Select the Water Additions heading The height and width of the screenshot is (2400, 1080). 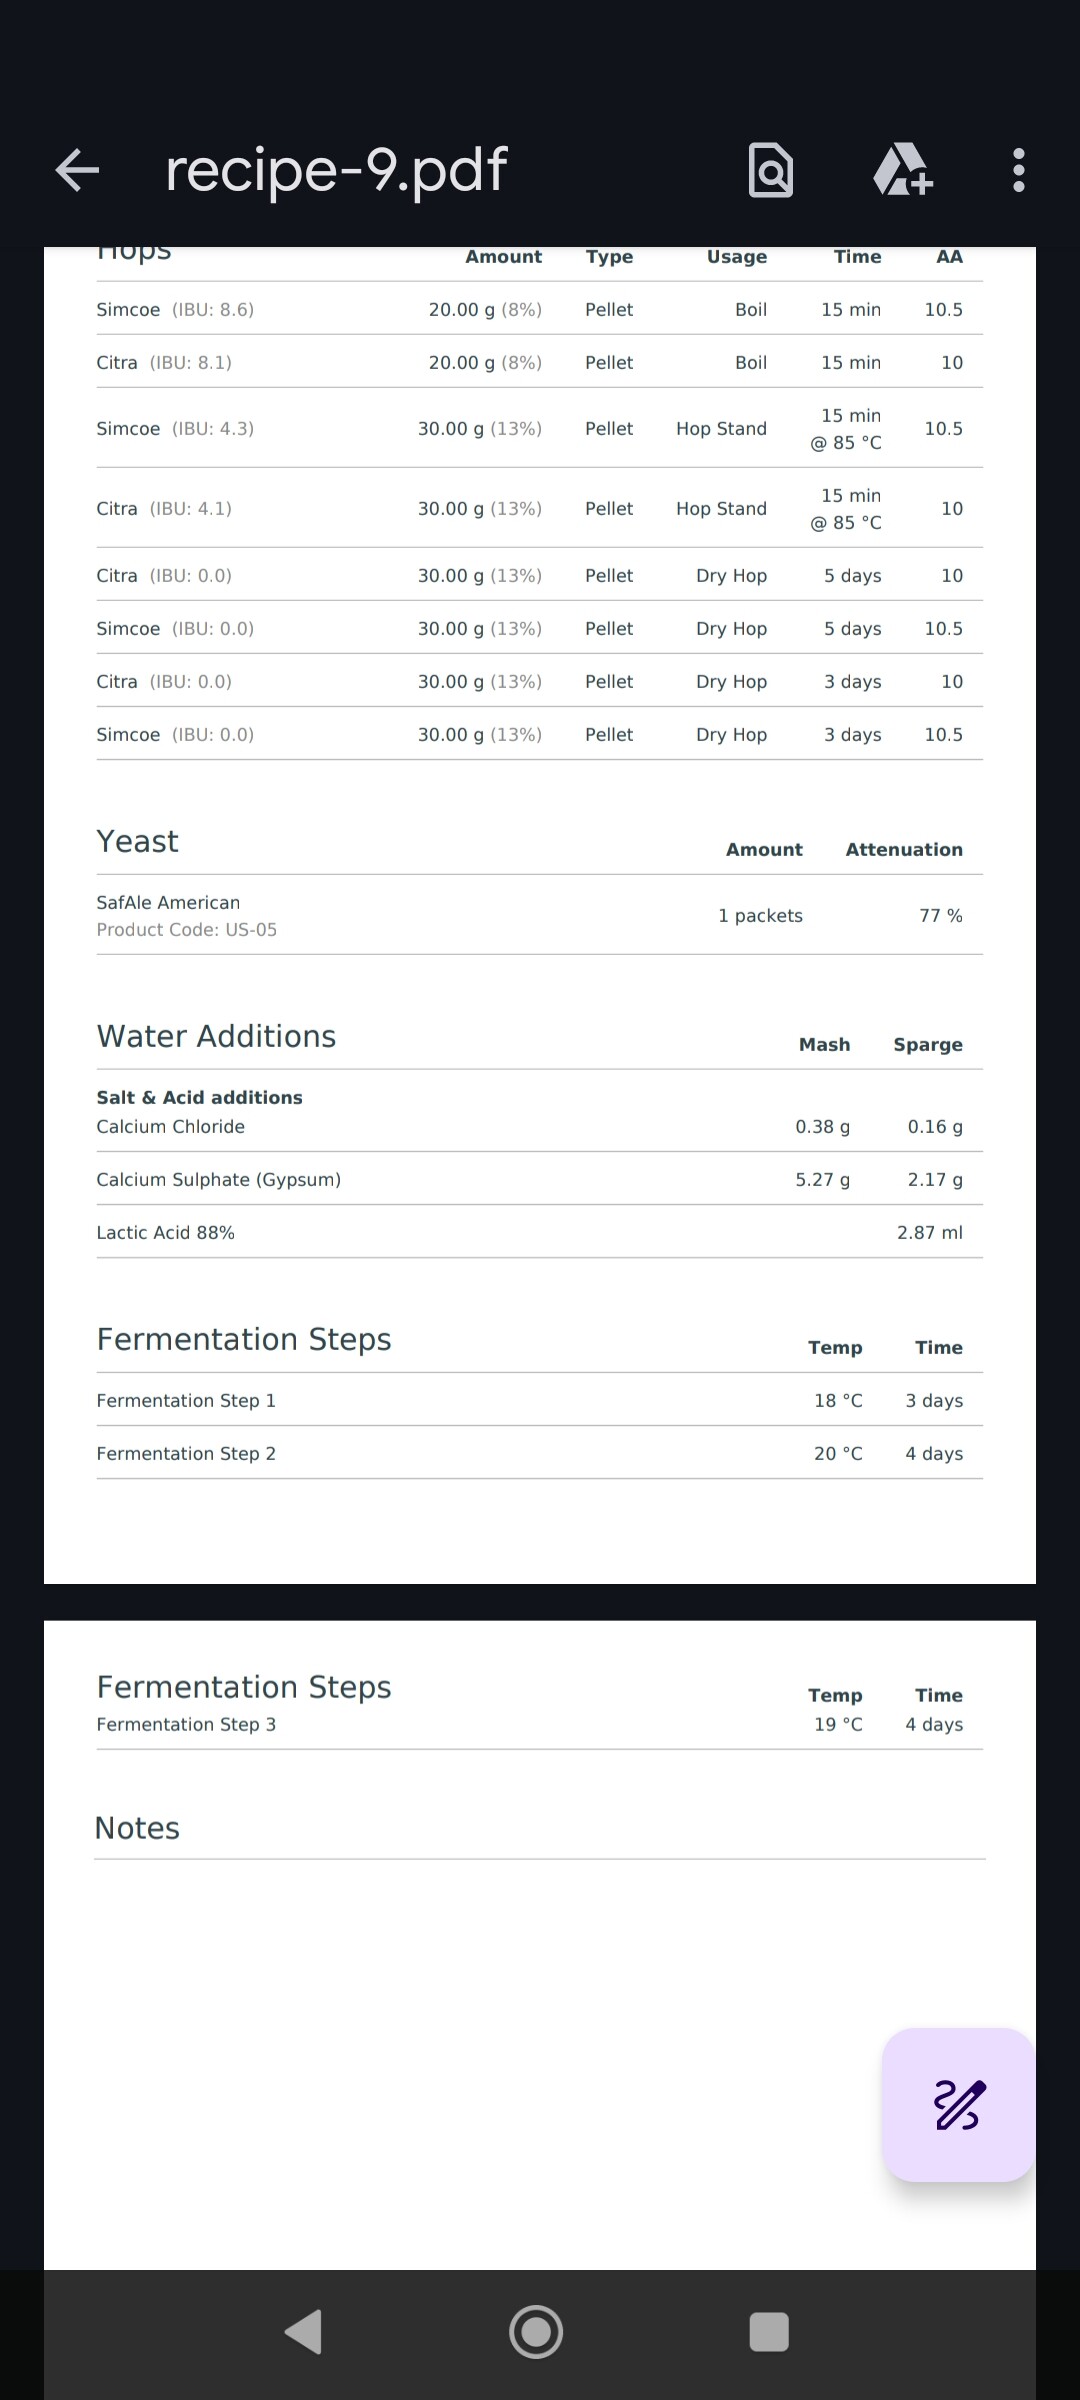click(216, 1036)
